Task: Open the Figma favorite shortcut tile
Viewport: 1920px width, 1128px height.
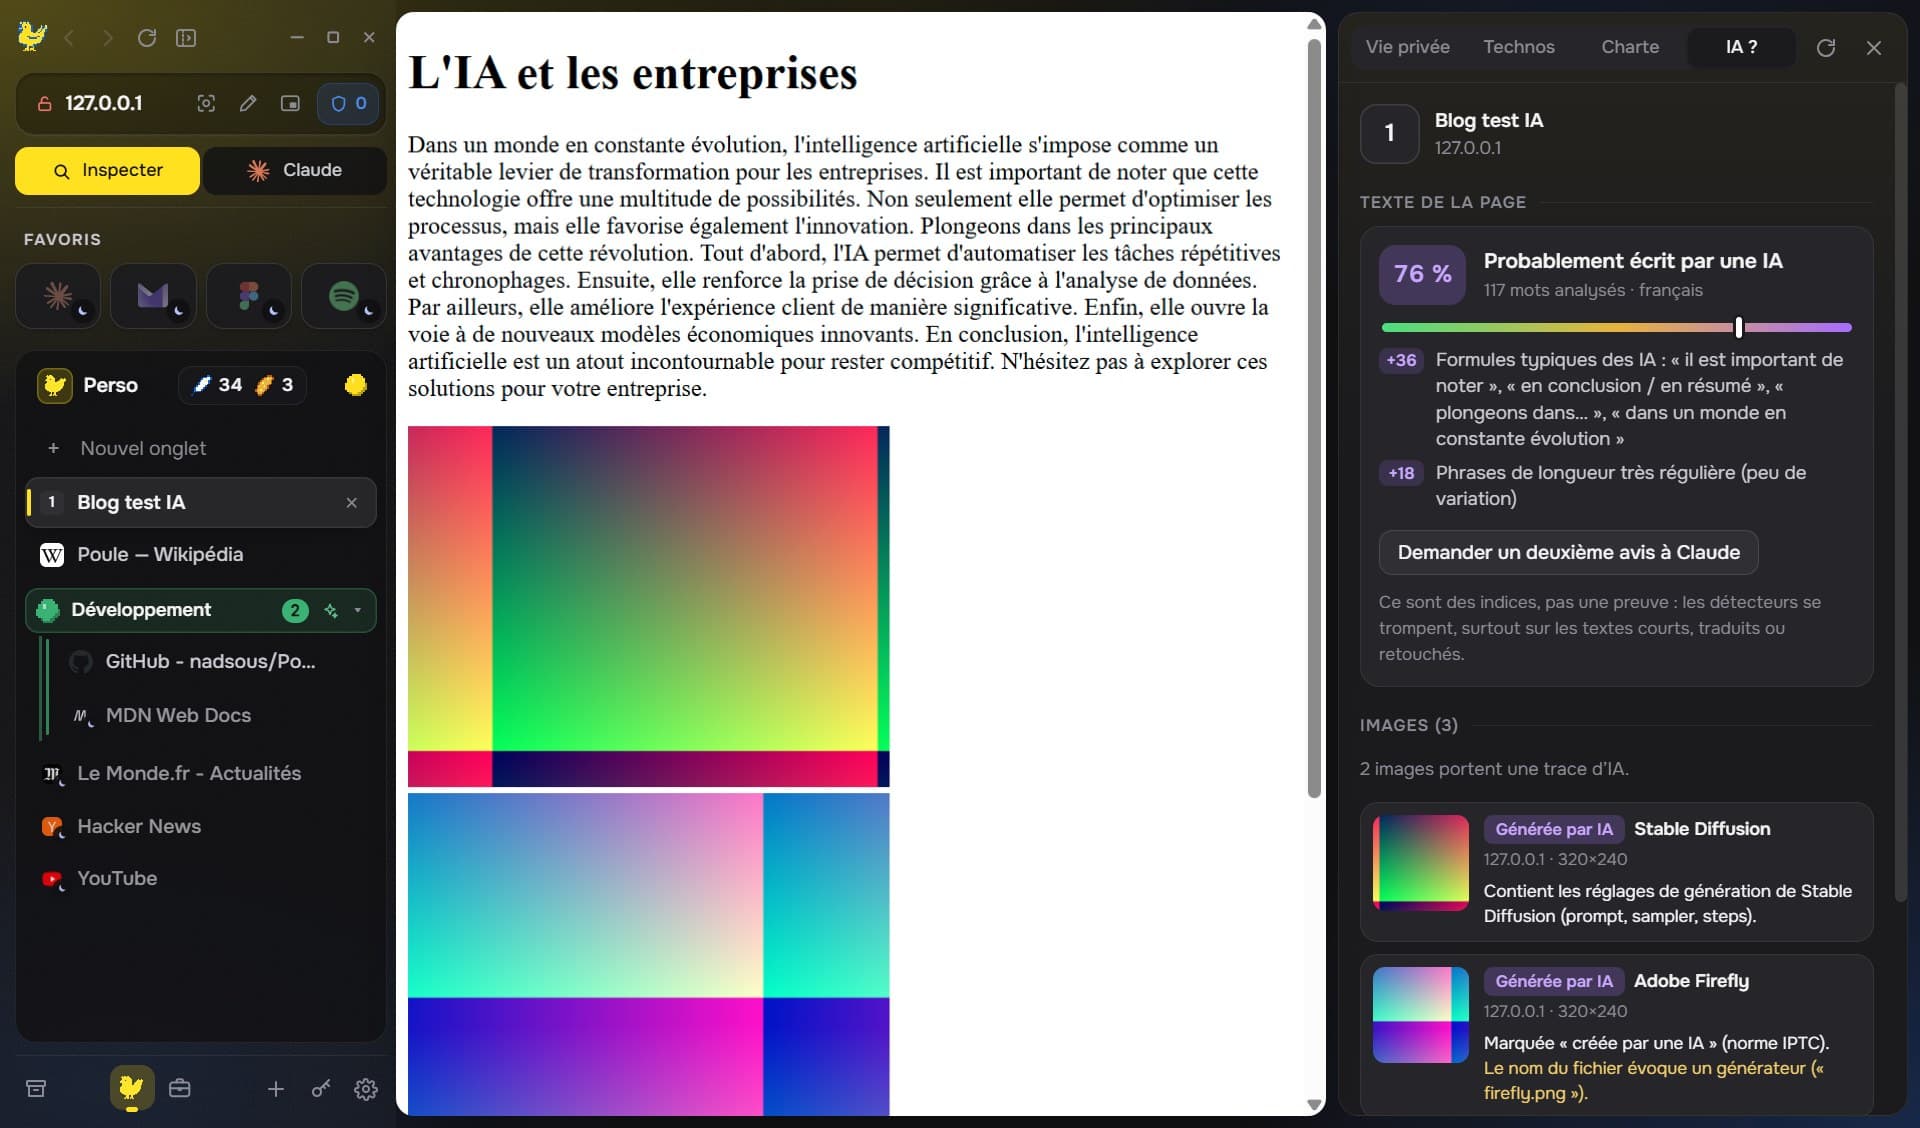Action: click(249, 296)
